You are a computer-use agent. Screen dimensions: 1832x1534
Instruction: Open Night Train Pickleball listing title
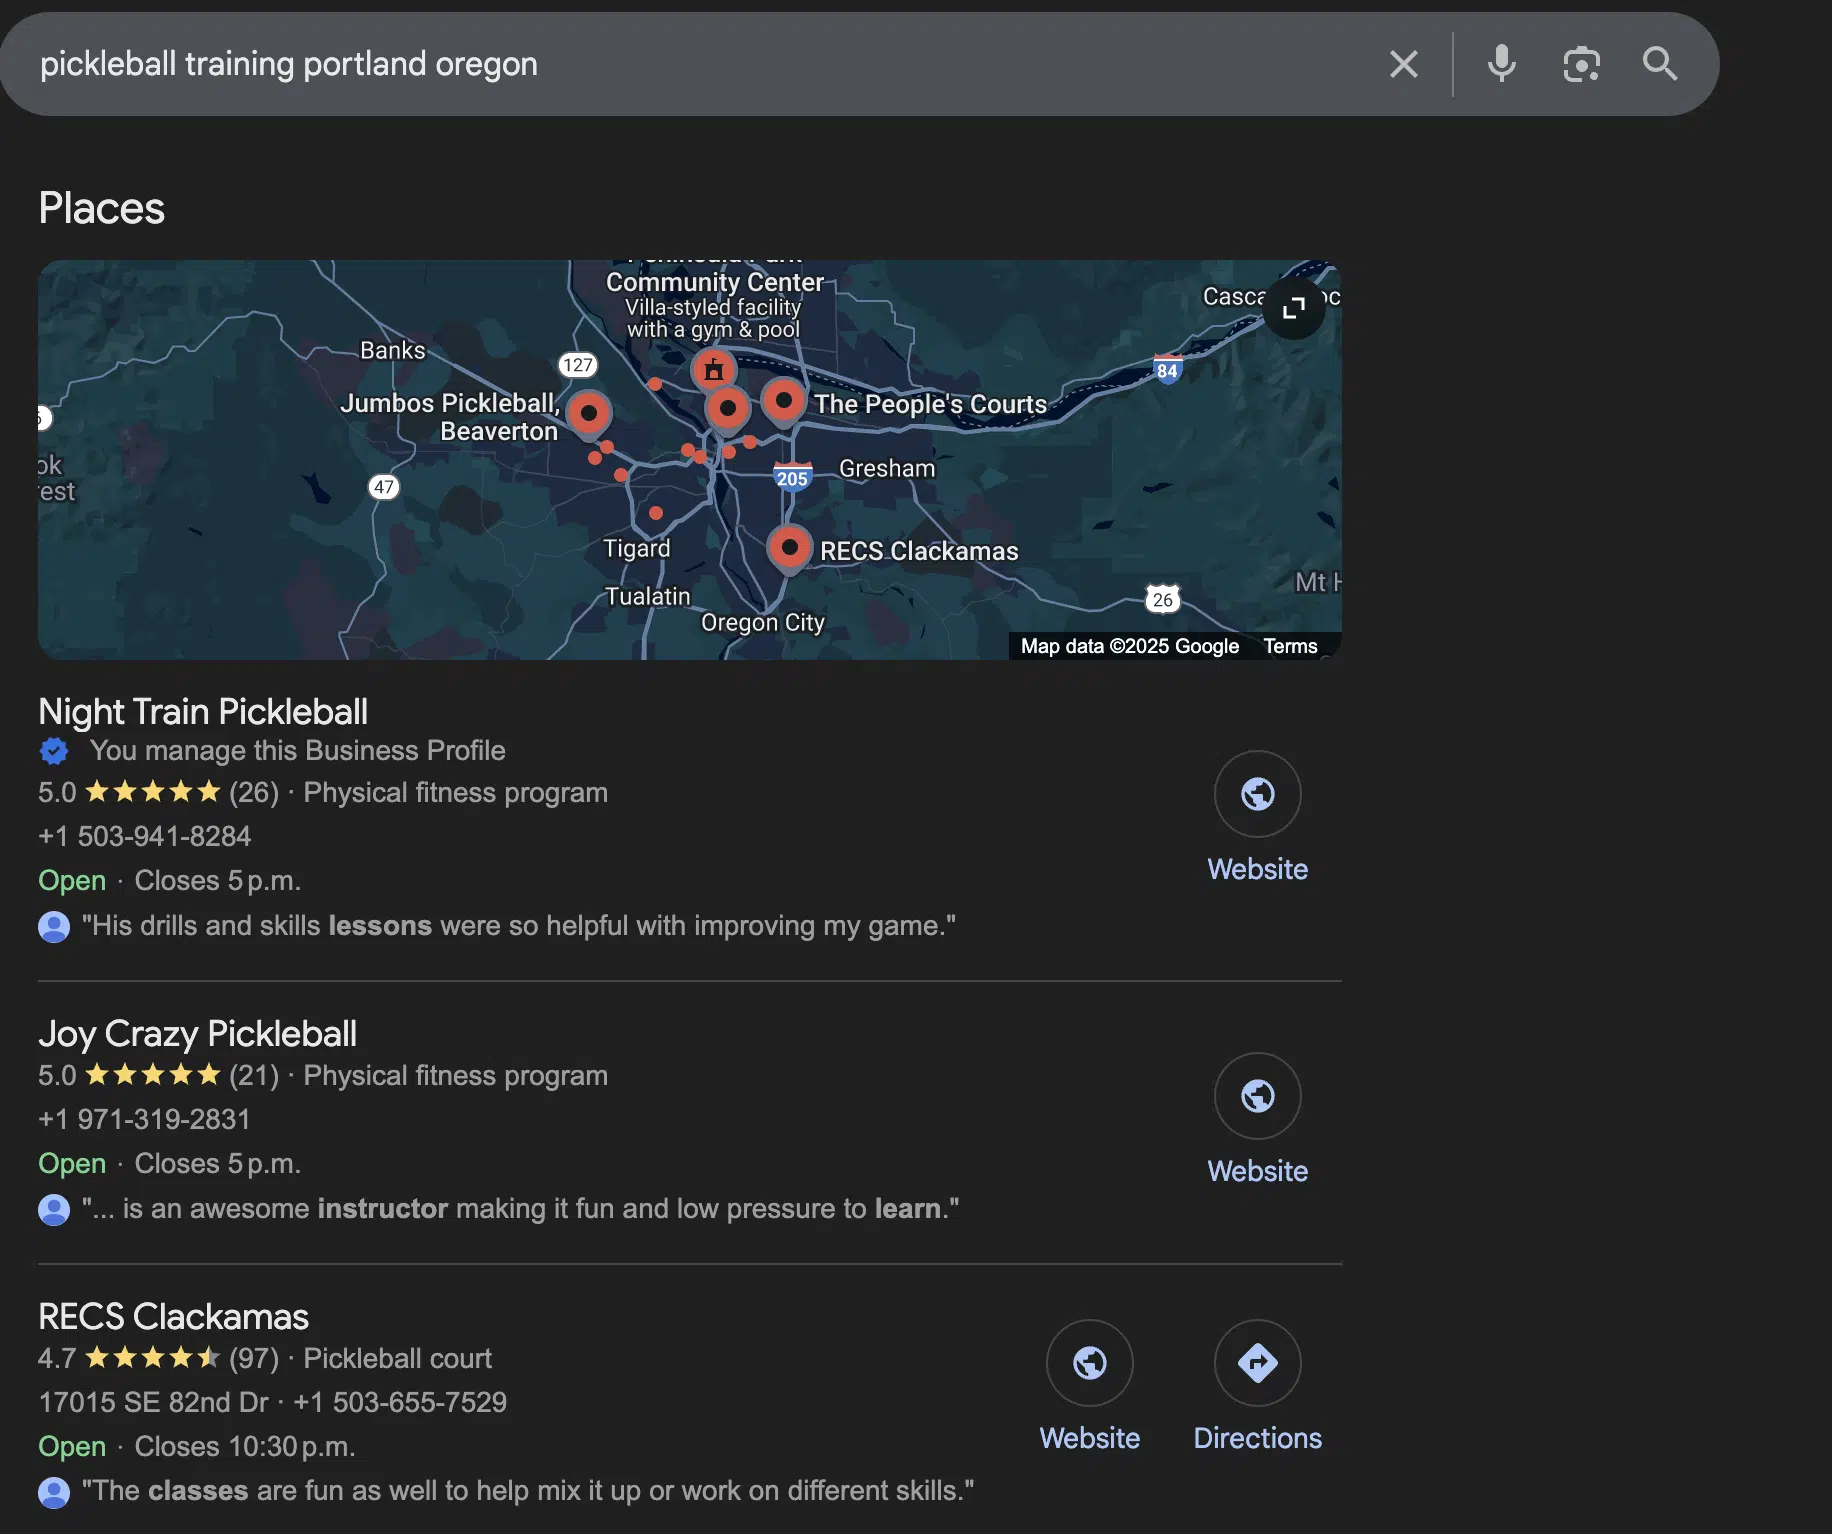click(203, 712)
